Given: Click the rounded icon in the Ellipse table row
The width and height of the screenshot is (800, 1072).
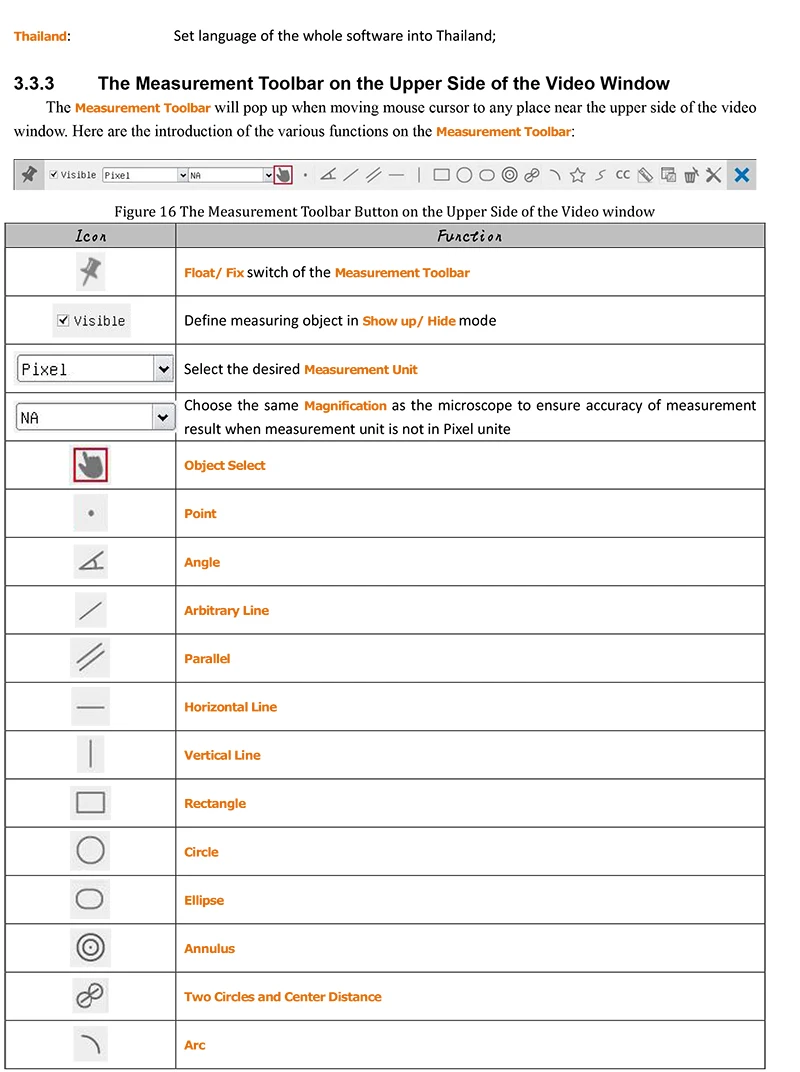Looking at the screenshot, I should (x=90, y=899).
